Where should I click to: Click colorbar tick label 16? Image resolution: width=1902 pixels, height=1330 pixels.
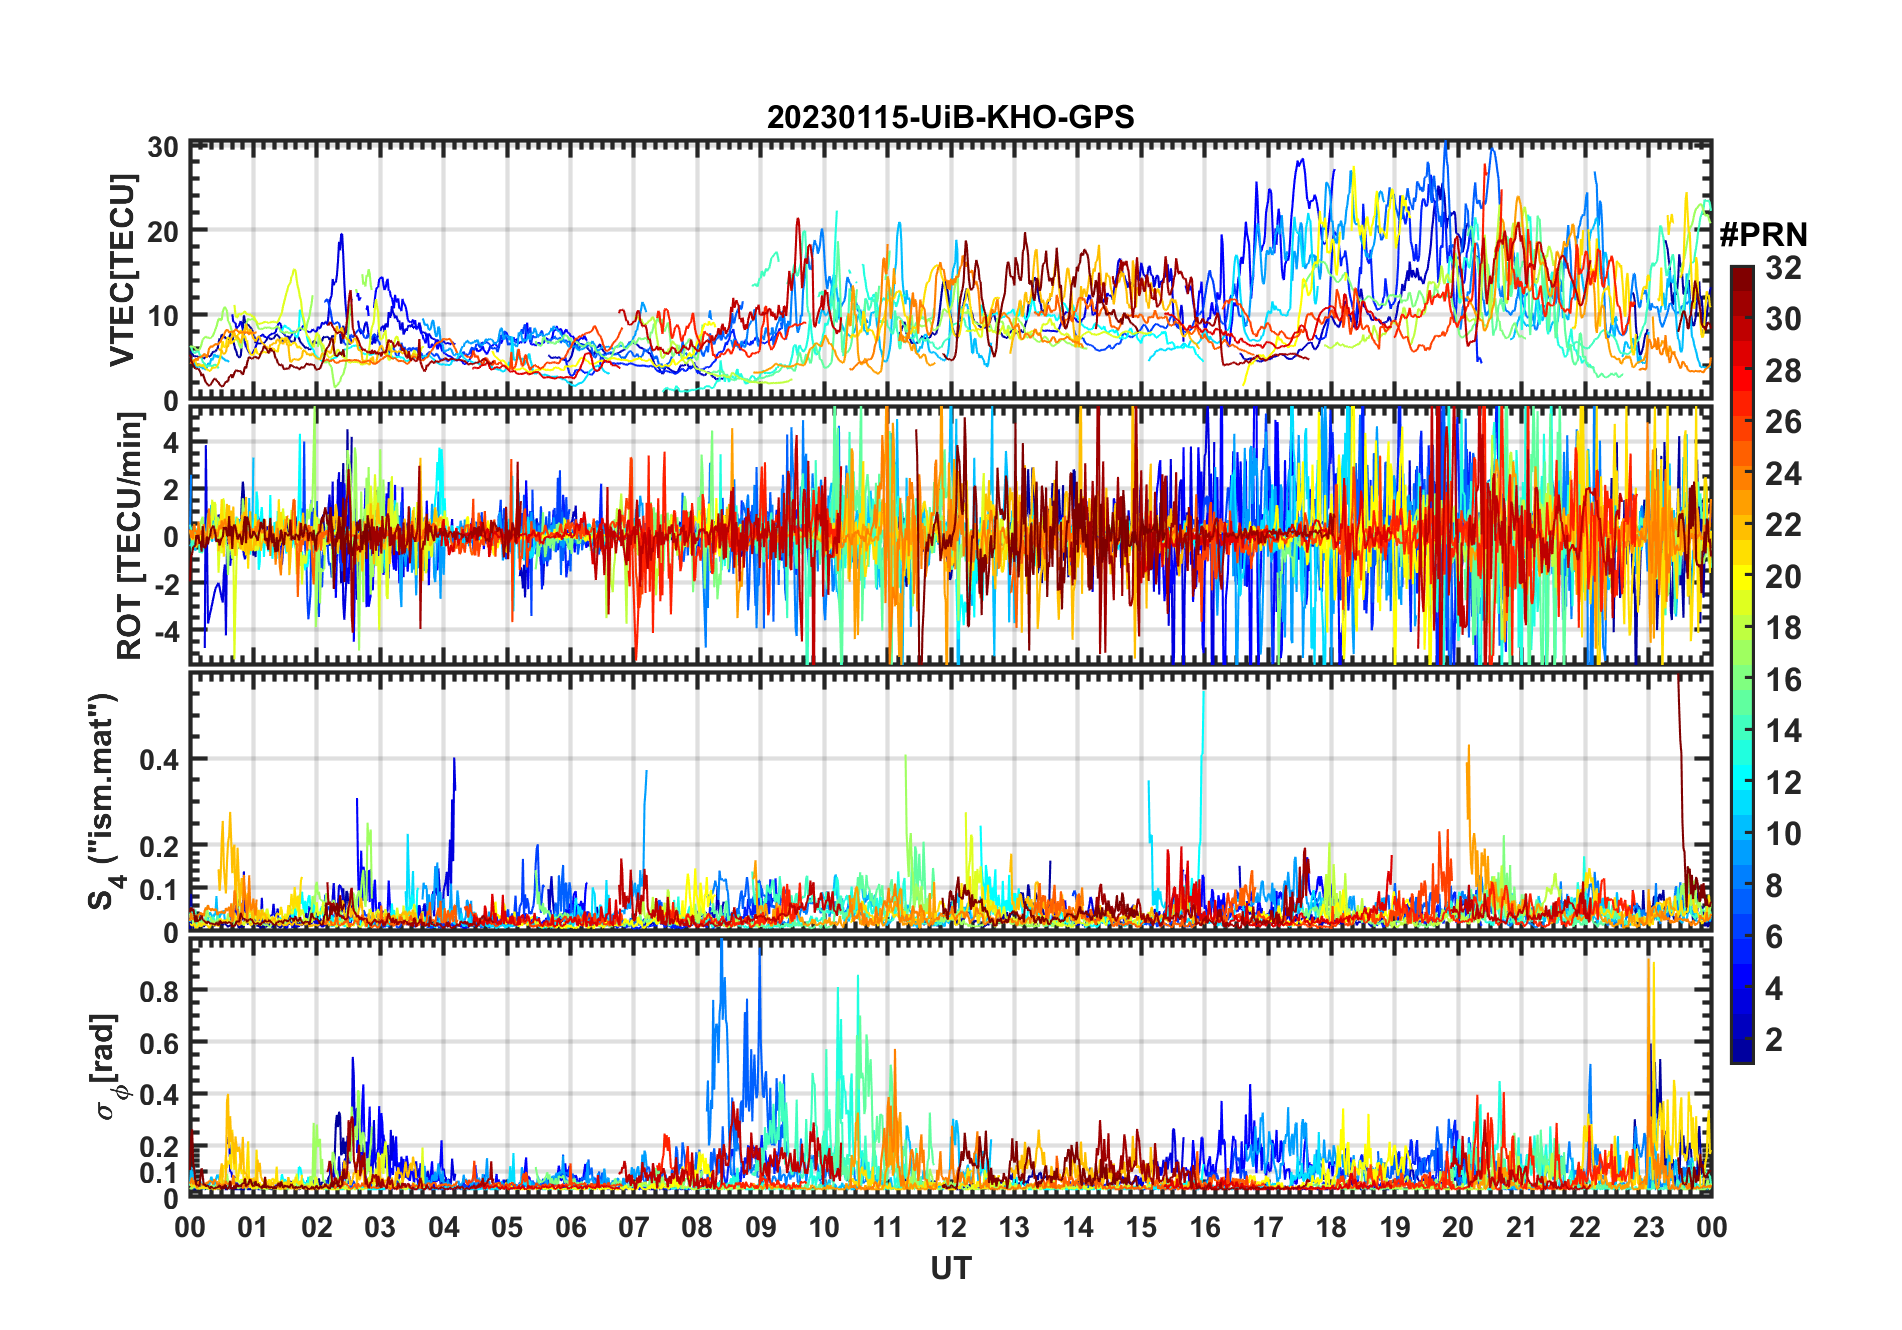pos(1783,680)
